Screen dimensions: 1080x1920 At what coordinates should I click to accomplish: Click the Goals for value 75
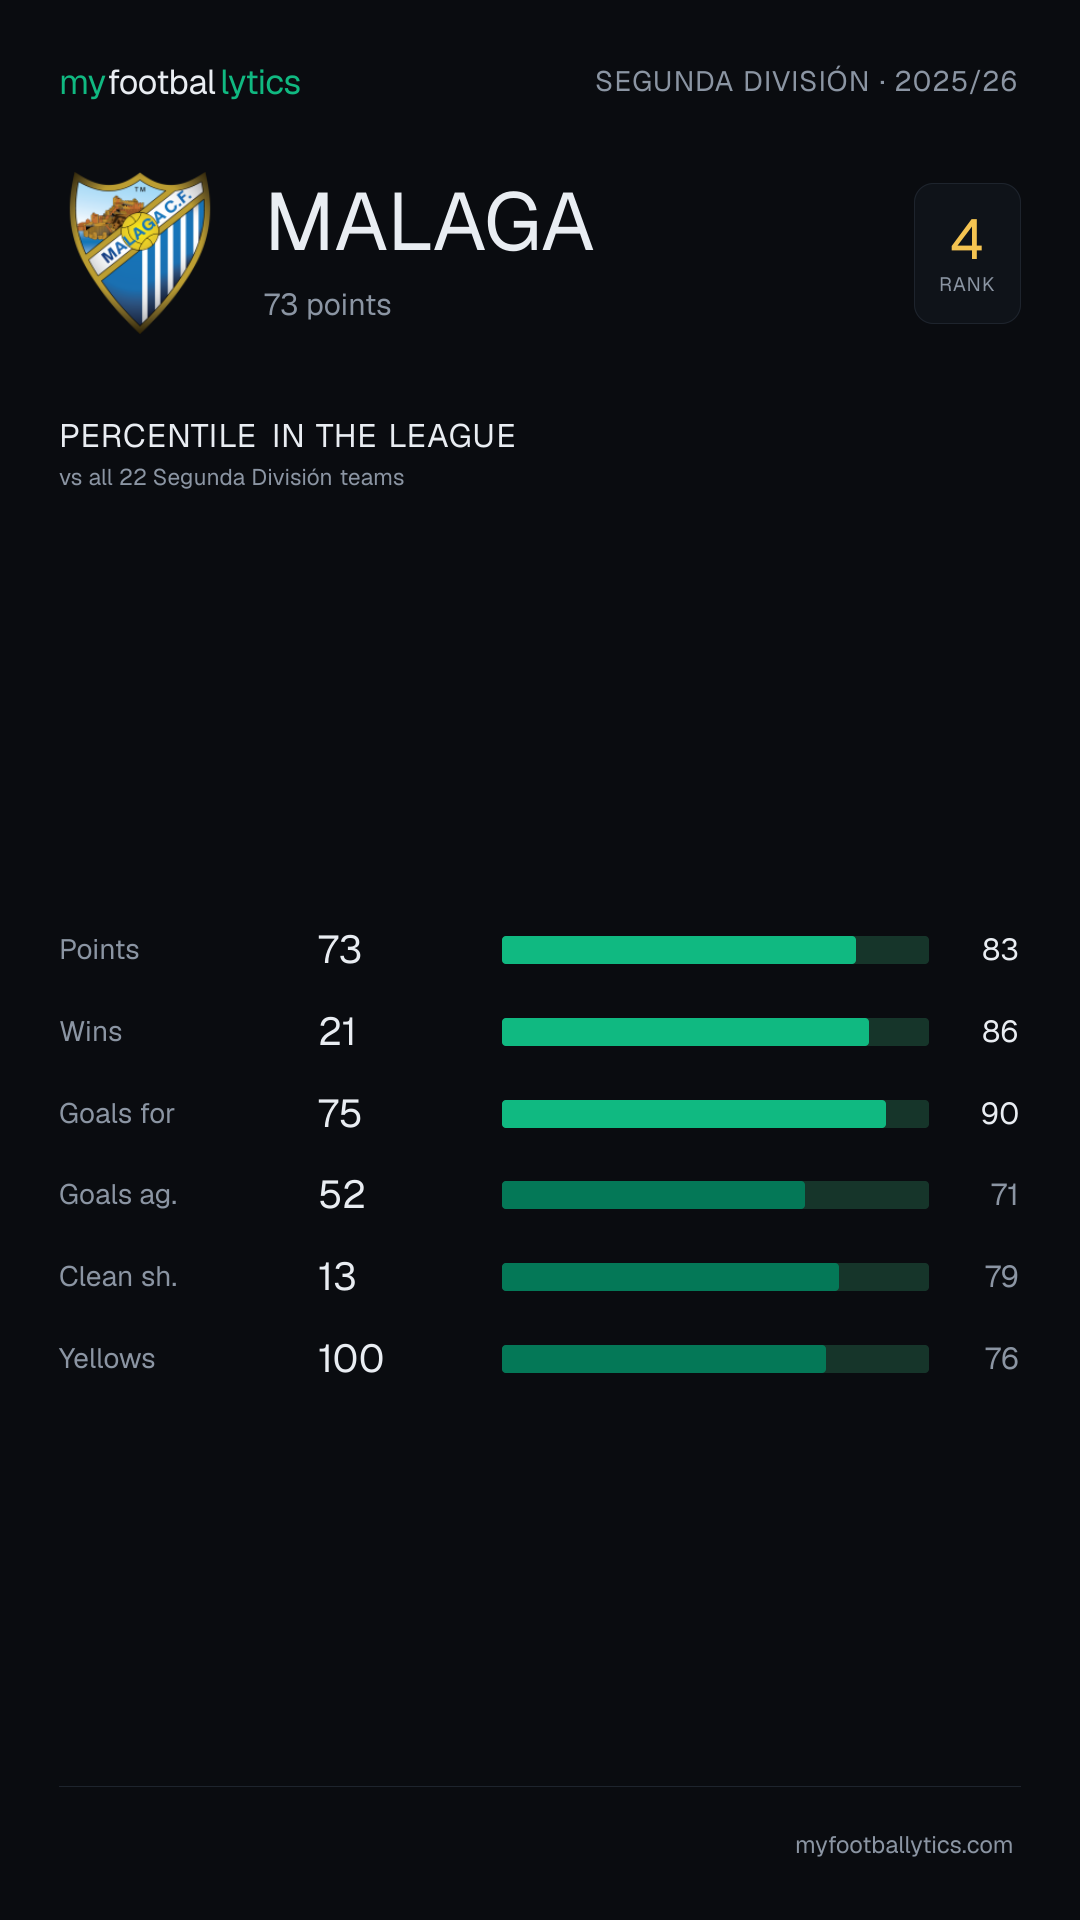[340, 1114]
